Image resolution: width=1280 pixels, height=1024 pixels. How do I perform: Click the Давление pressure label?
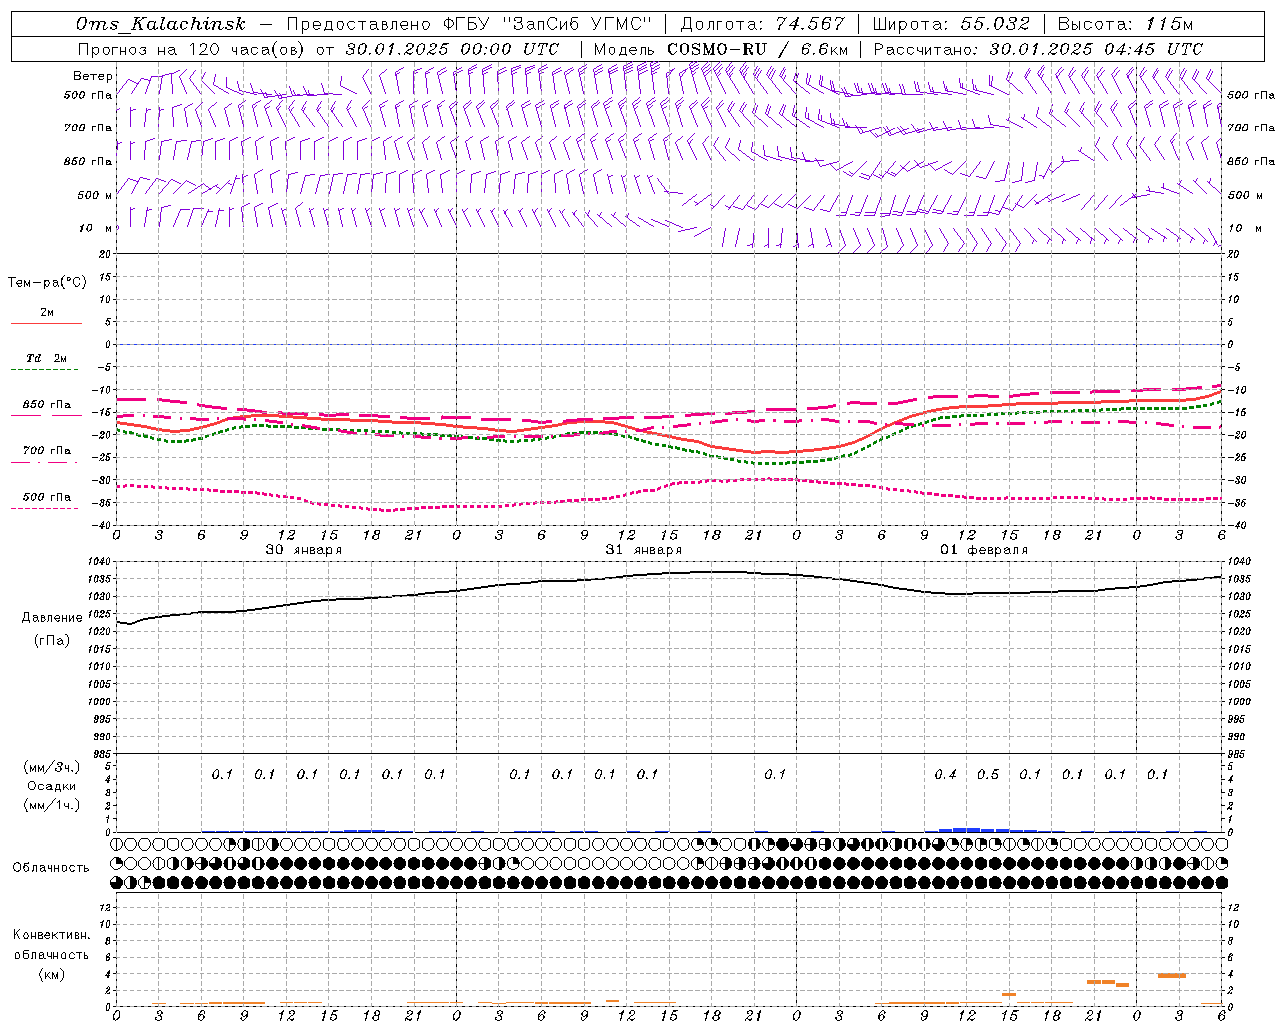[x=52, y=618]
